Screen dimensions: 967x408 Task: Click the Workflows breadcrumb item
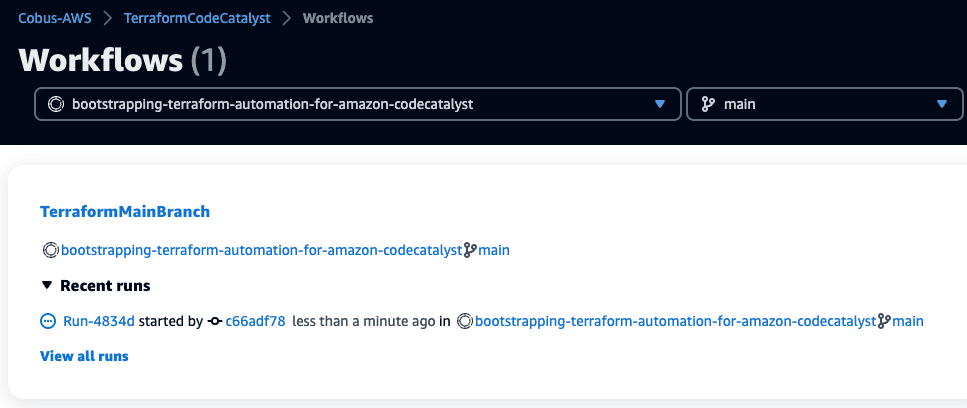coord(338,18)
